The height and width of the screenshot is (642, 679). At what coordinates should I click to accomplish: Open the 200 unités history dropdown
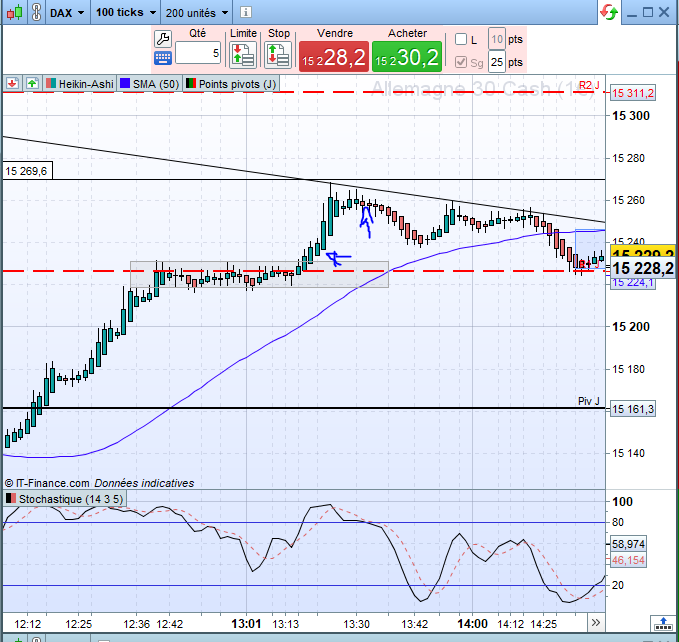197,13
